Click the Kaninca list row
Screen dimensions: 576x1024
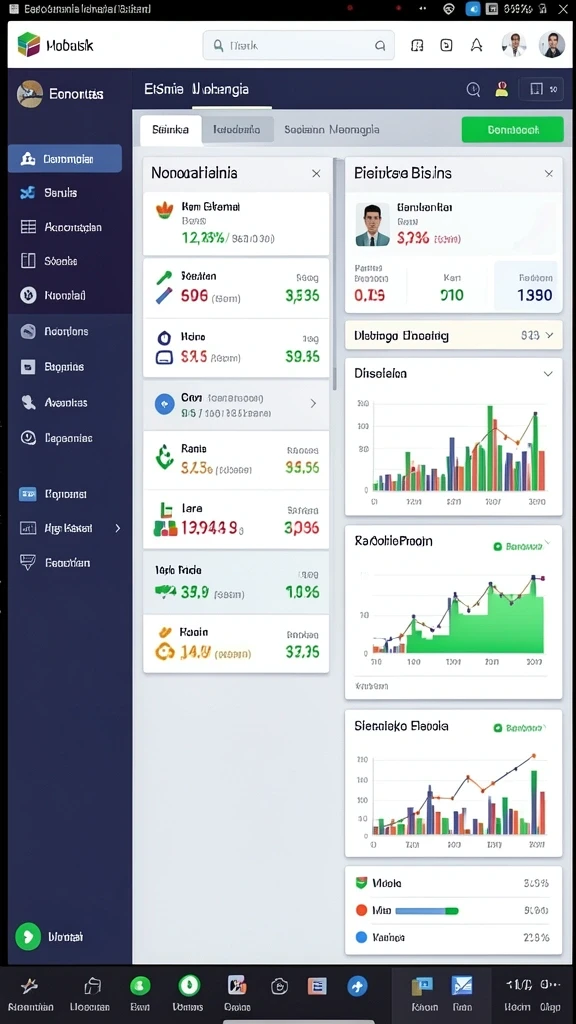453,937
